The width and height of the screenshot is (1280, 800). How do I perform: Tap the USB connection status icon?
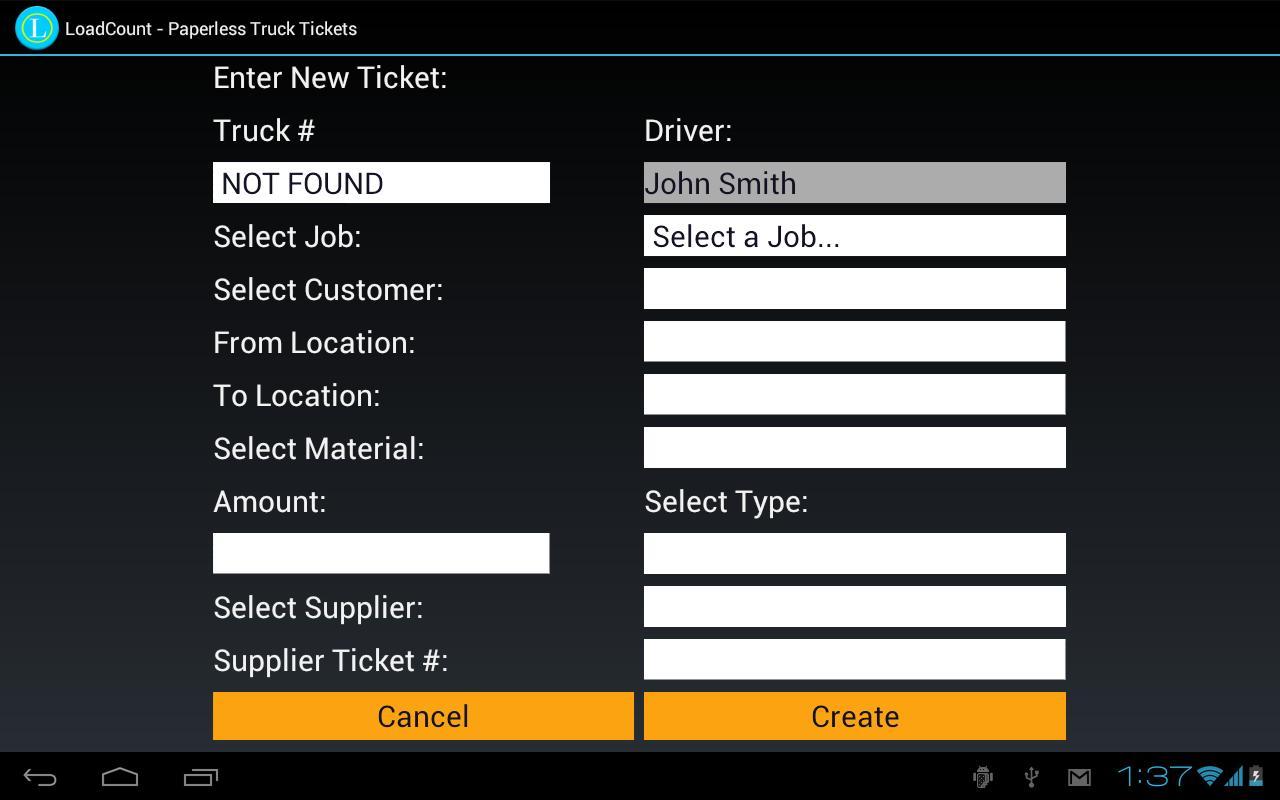coord(1032,776)
